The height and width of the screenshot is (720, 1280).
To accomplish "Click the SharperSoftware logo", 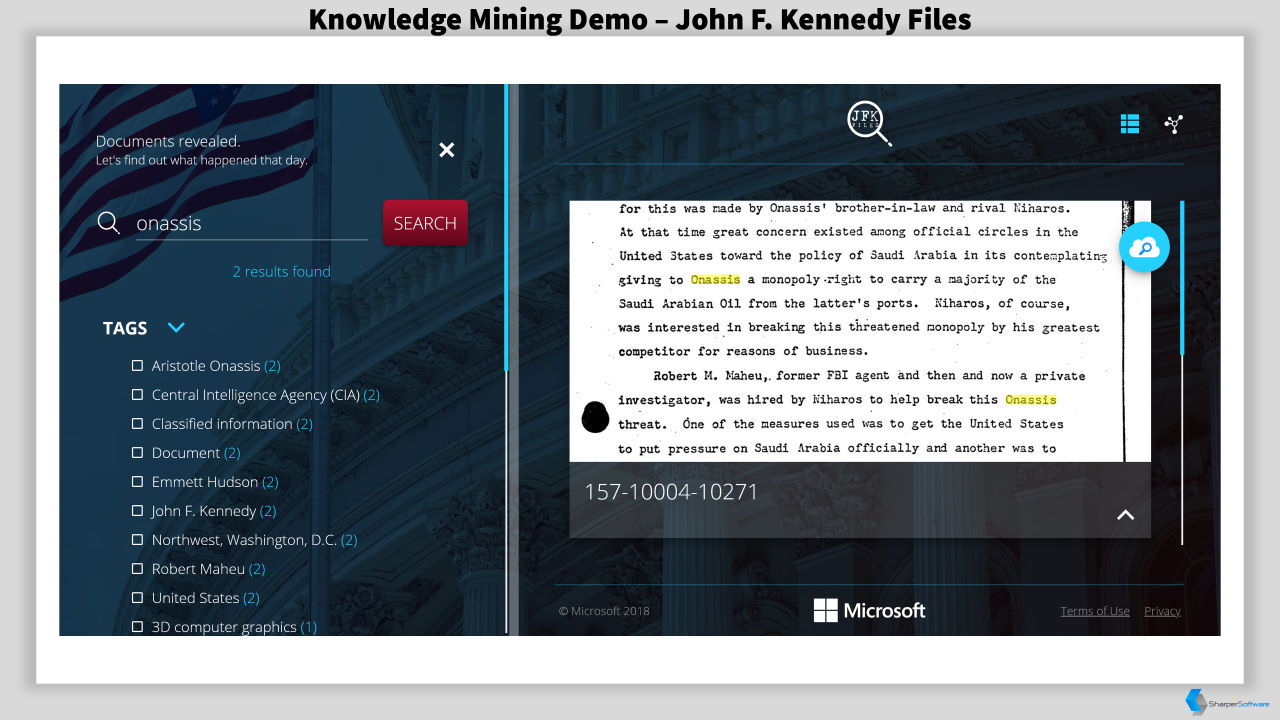I will tap(1227, 702).
